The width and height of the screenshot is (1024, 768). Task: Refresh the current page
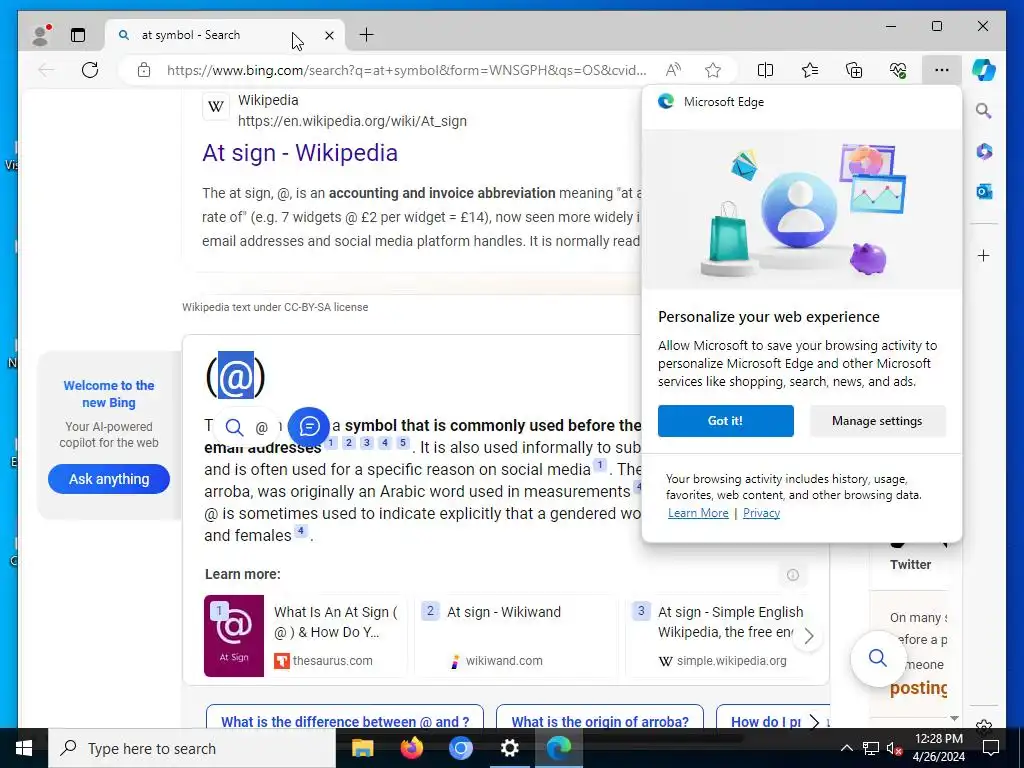point(90,70)
